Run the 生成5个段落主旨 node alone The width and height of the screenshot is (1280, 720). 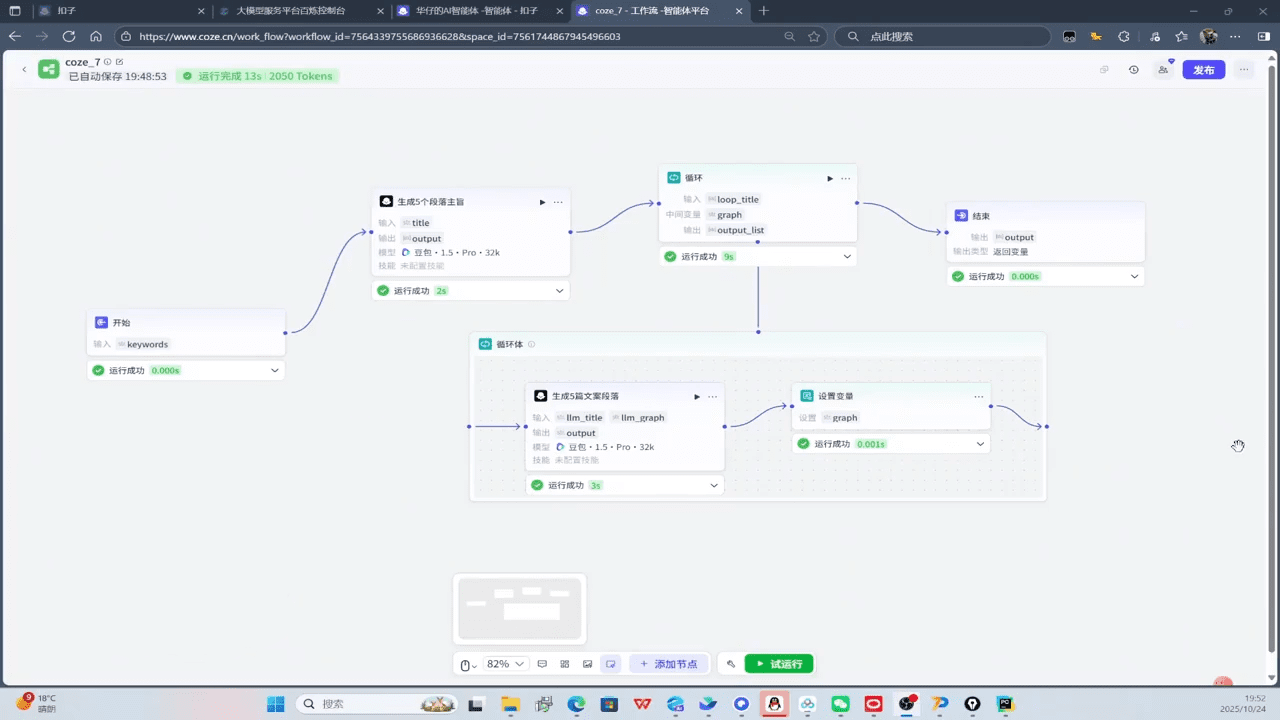[x=542, y=202]
